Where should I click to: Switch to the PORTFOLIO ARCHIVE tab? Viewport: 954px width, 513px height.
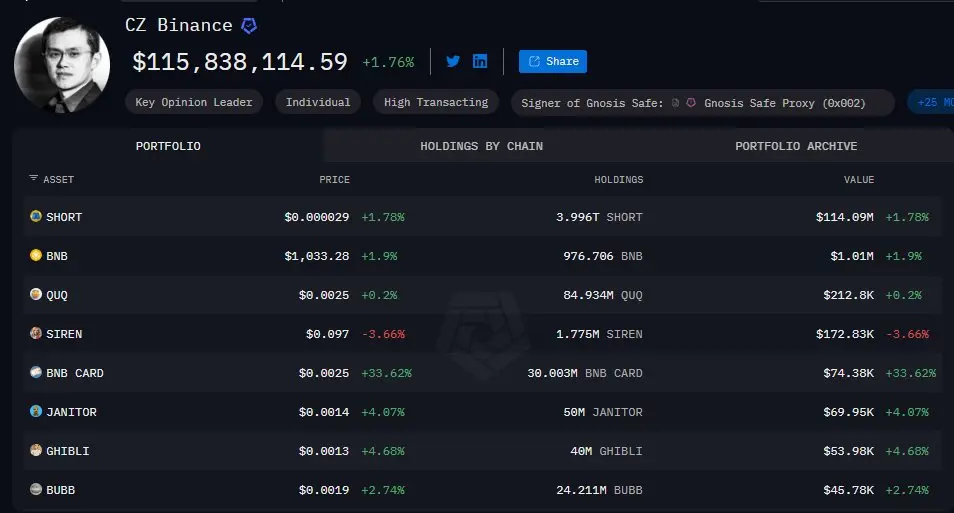pyautogui.click(x=796, y=146)
